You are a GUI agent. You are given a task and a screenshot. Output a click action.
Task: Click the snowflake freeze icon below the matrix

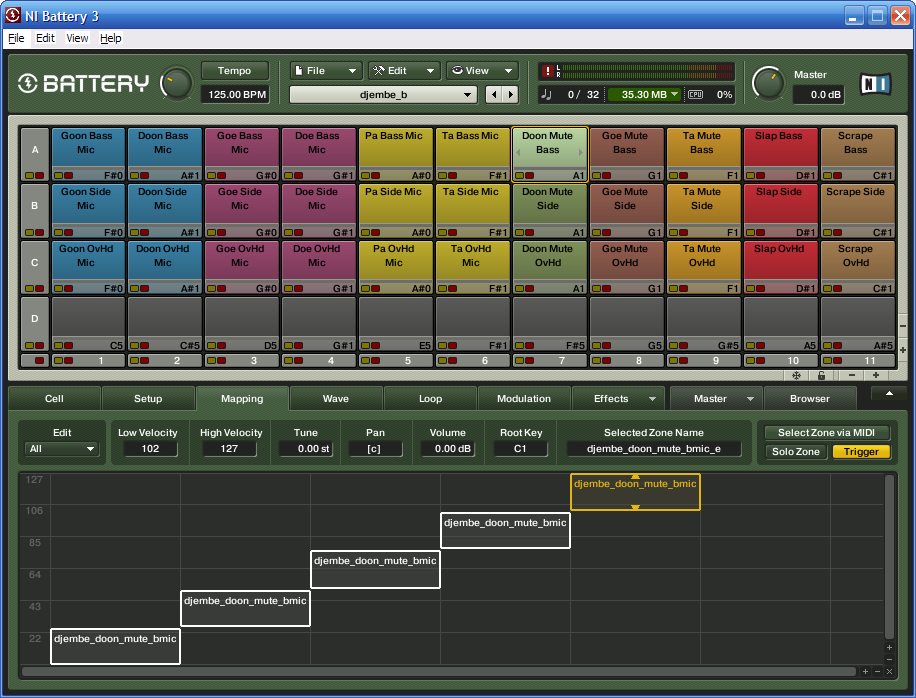click(x=796, y=376)
